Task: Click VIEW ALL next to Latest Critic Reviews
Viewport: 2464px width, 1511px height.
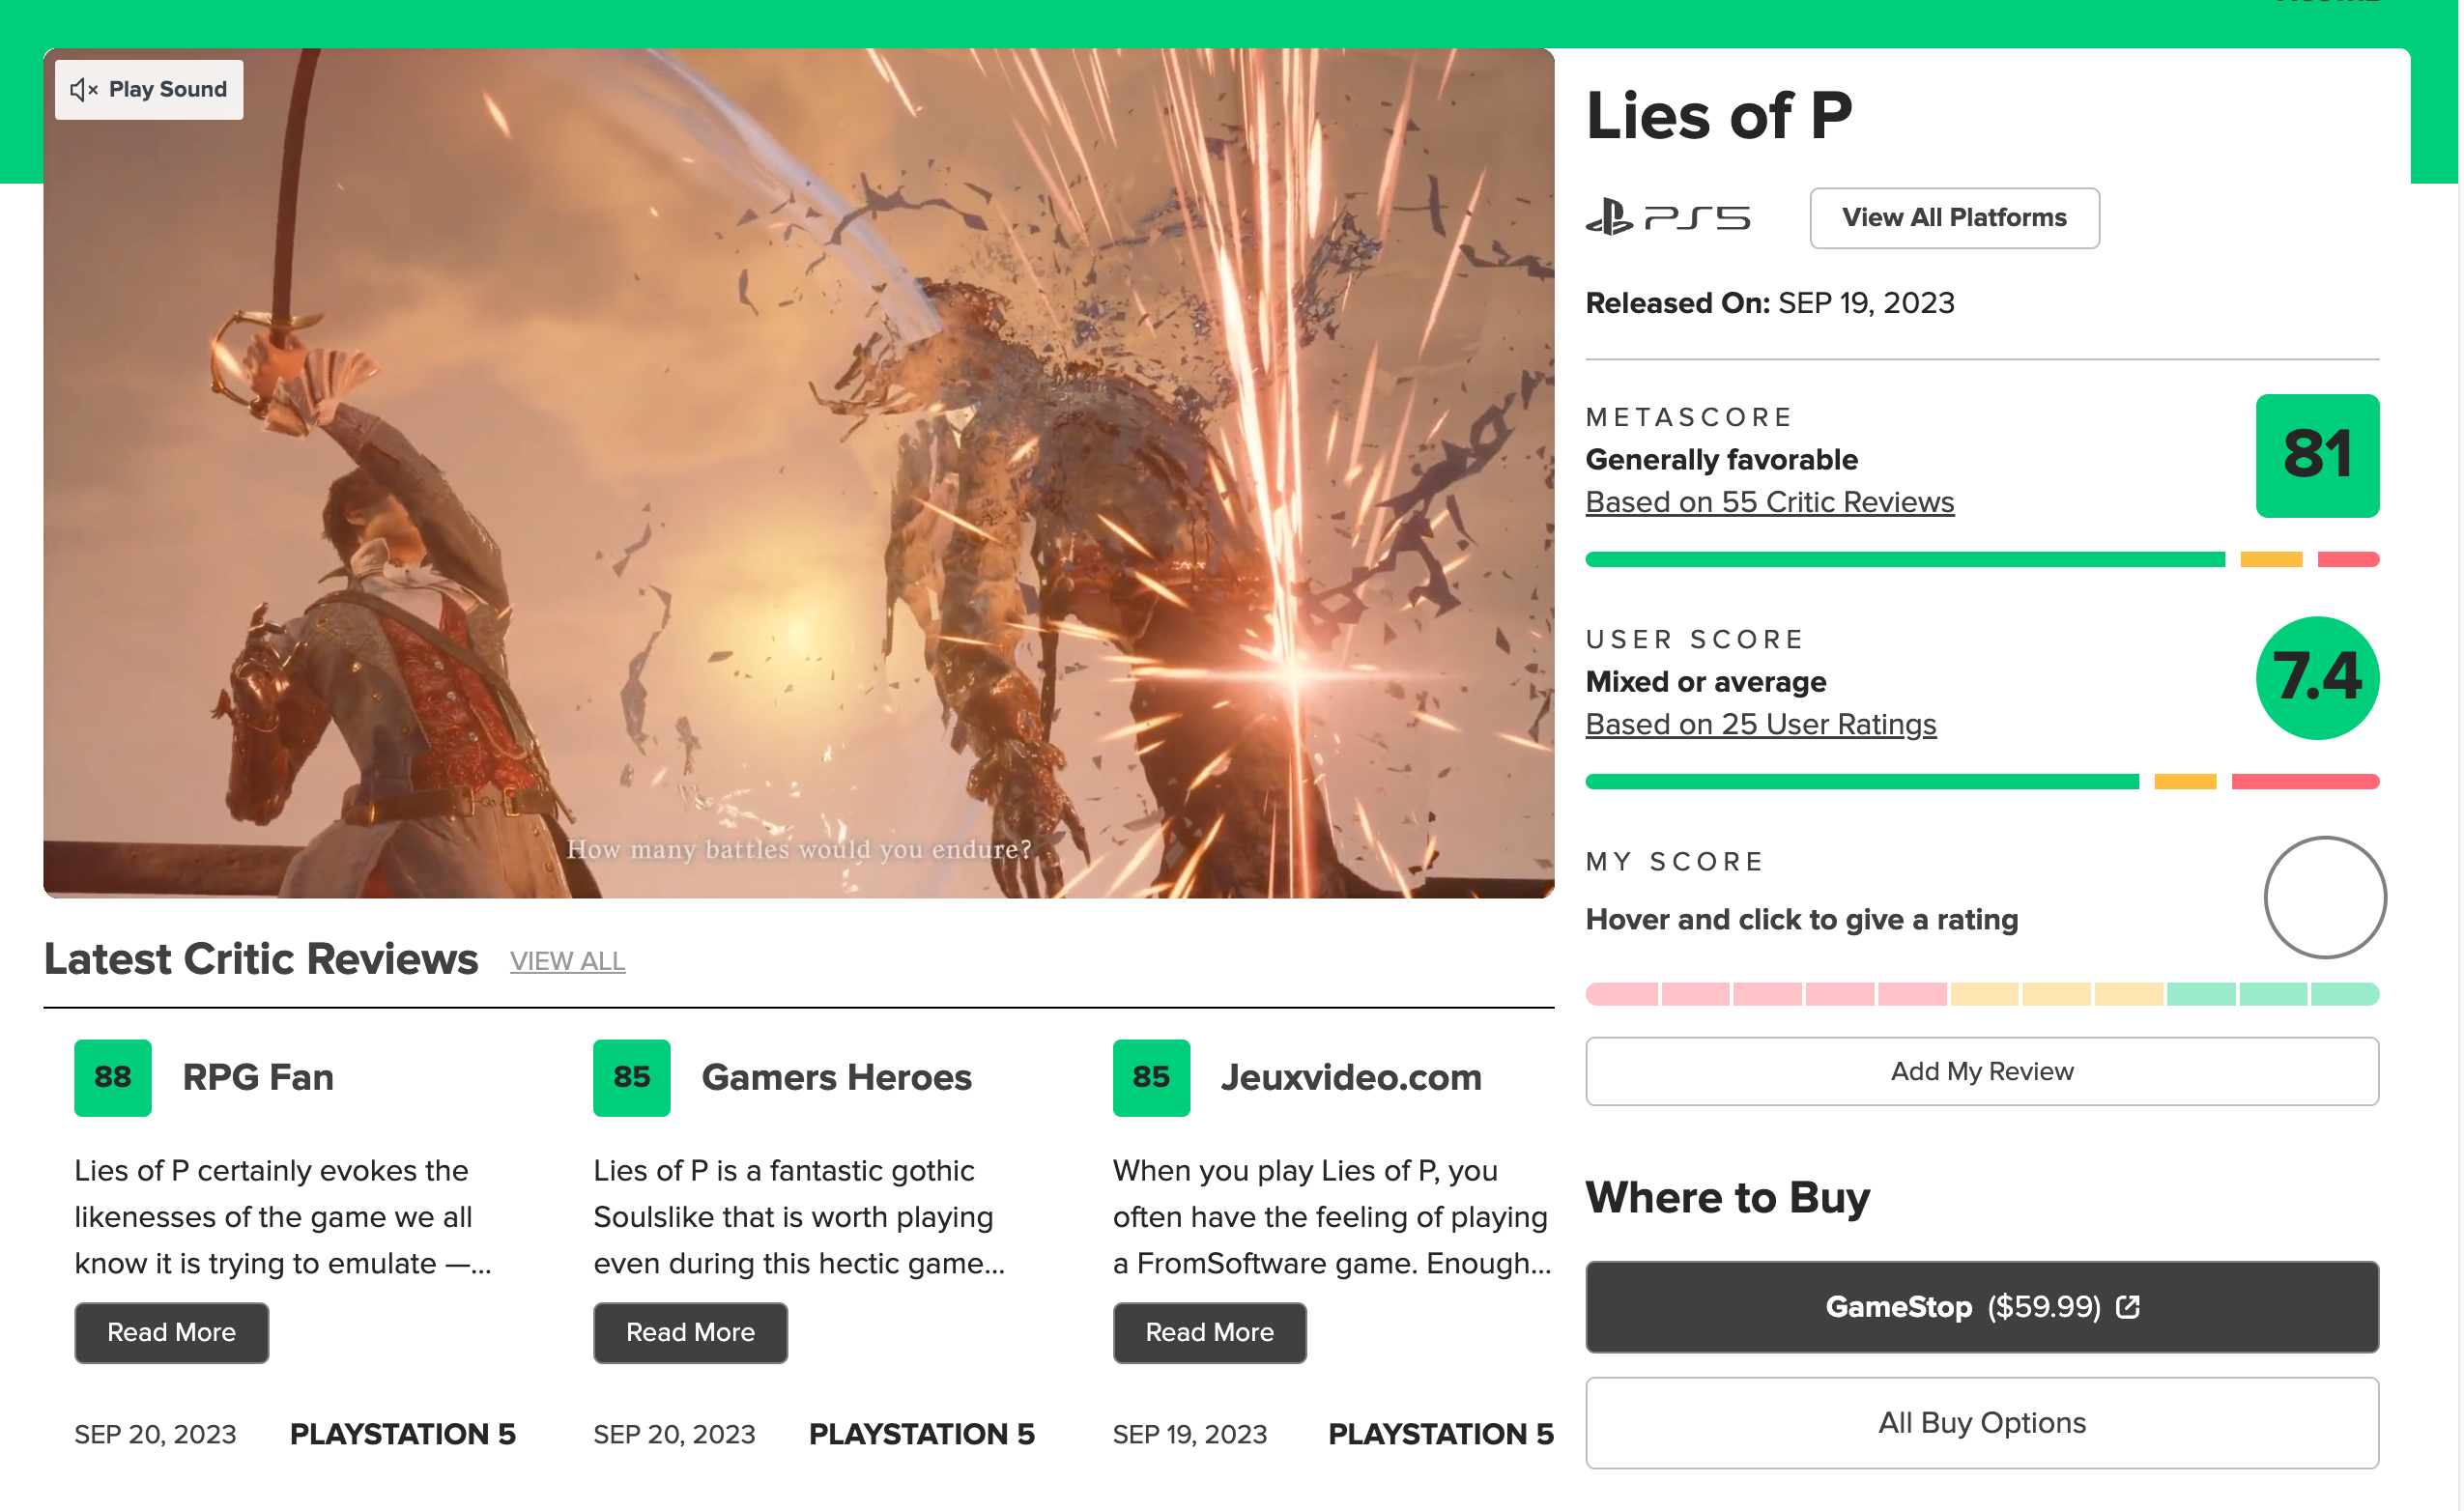Action: point(567,961)
